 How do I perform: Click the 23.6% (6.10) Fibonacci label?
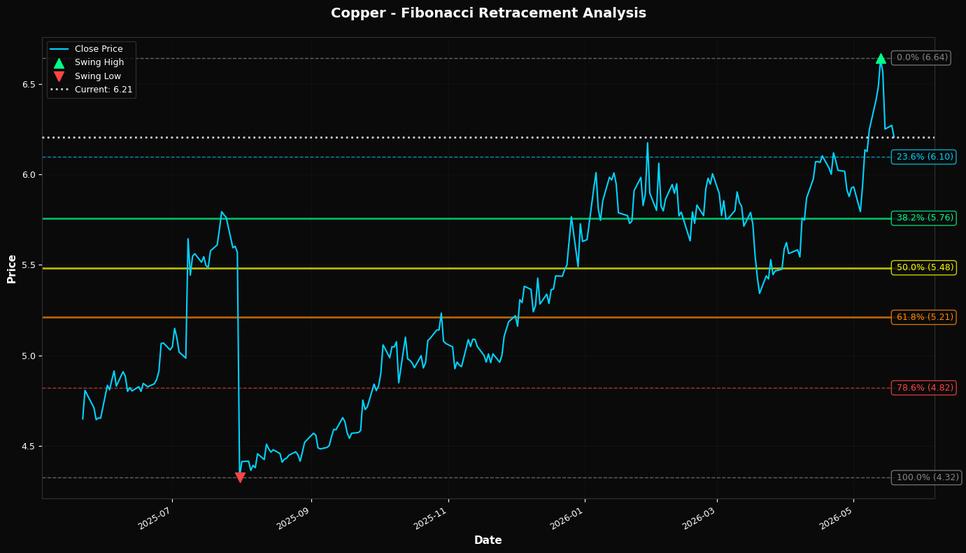(924, 157)
